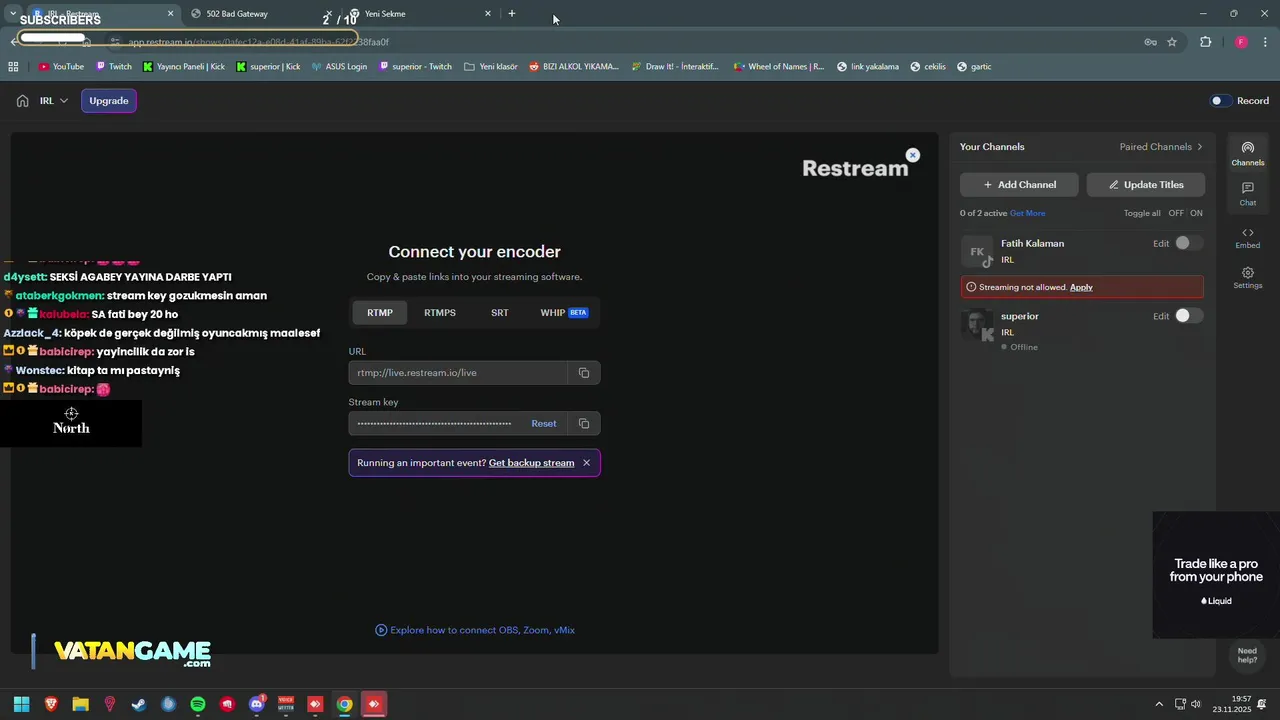Toggle the Record switch
Screen dimensions: 1280x720
click(x=1221, y=101)
